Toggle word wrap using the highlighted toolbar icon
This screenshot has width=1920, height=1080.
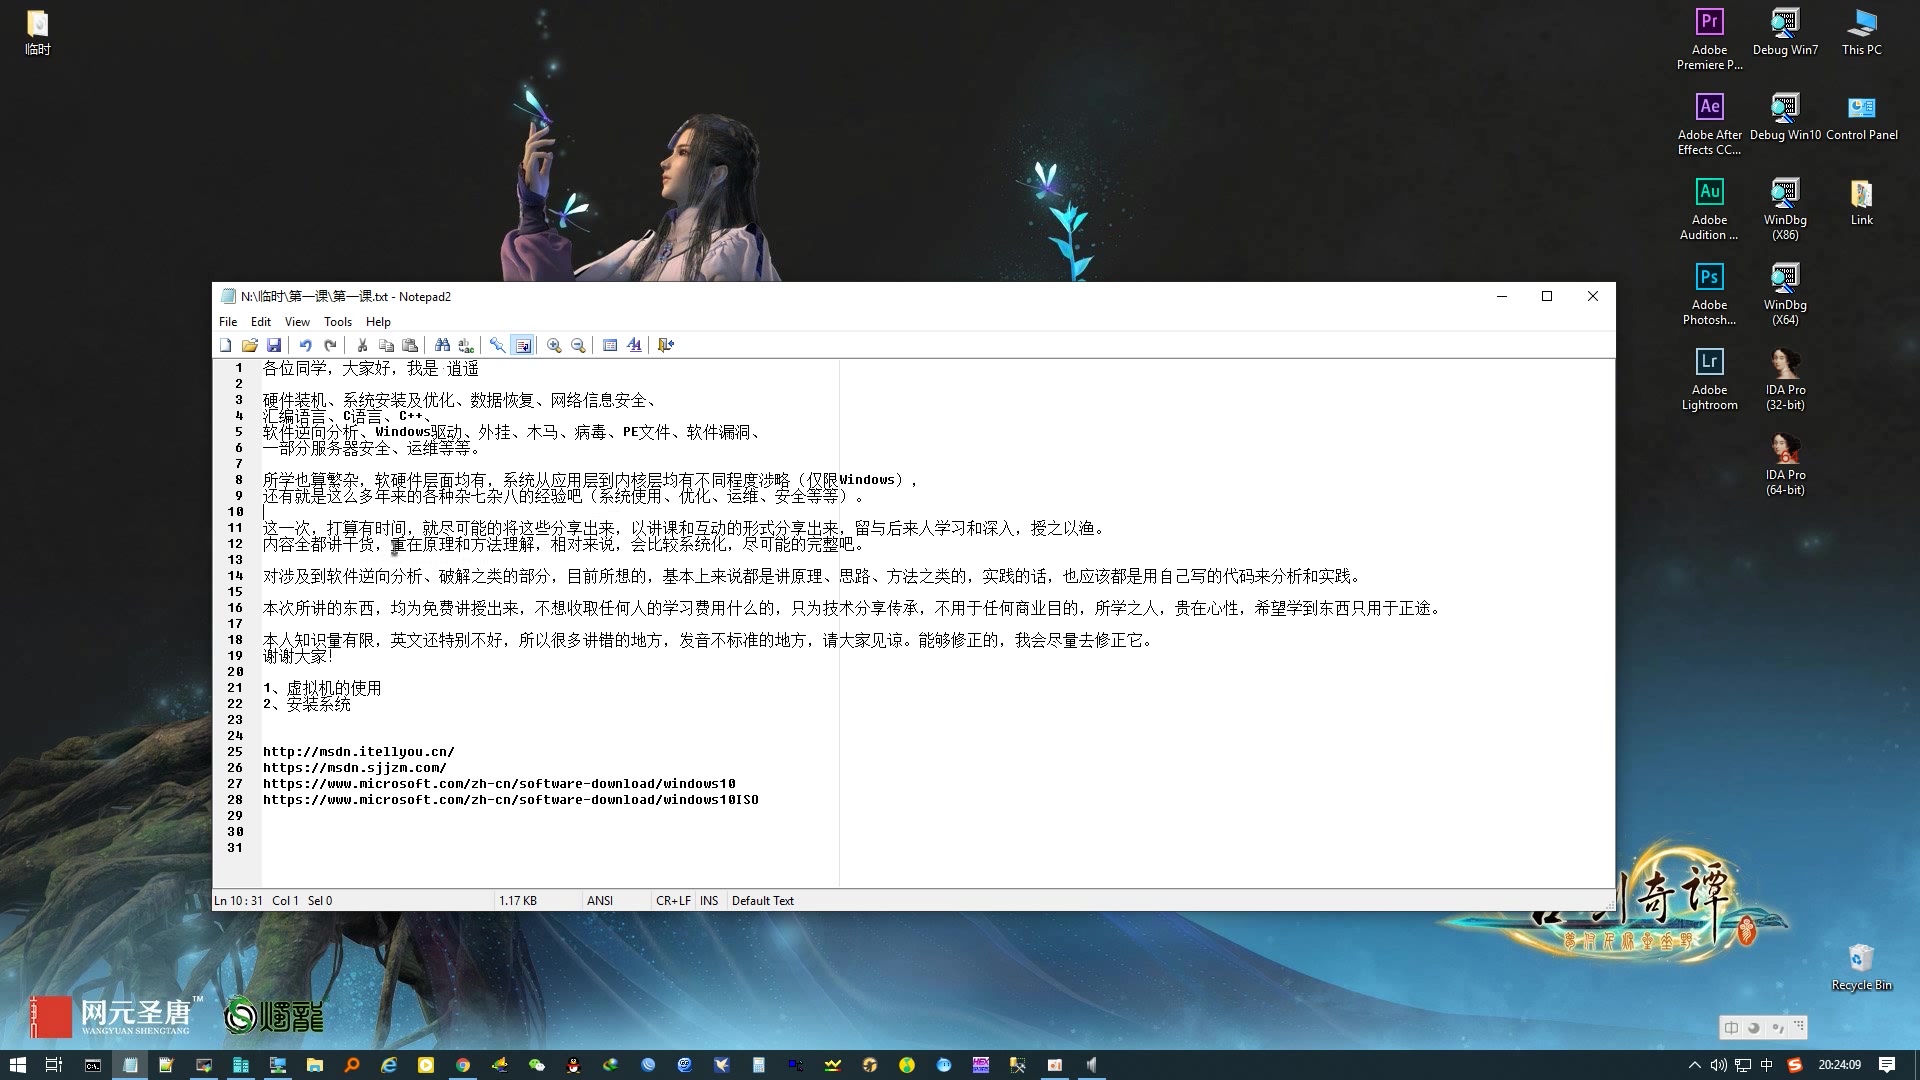click(x=523, y=345)
